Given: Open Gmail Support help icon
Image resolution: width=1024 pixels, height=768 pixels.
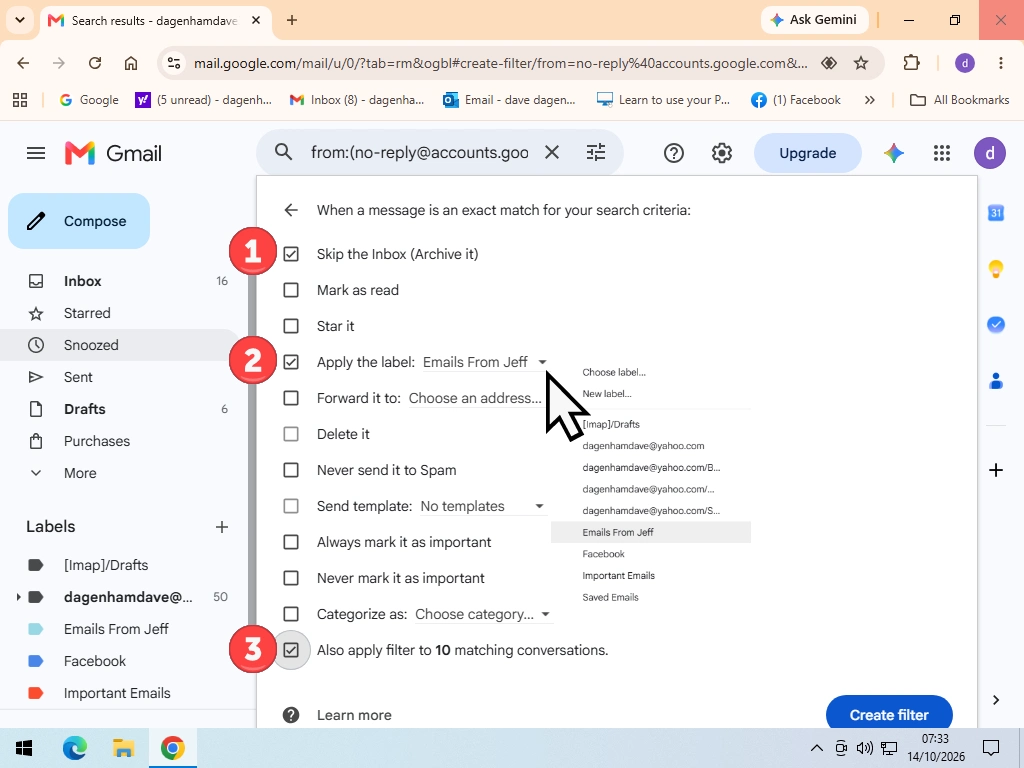Looking at the screenshot, I should (673, 153).
